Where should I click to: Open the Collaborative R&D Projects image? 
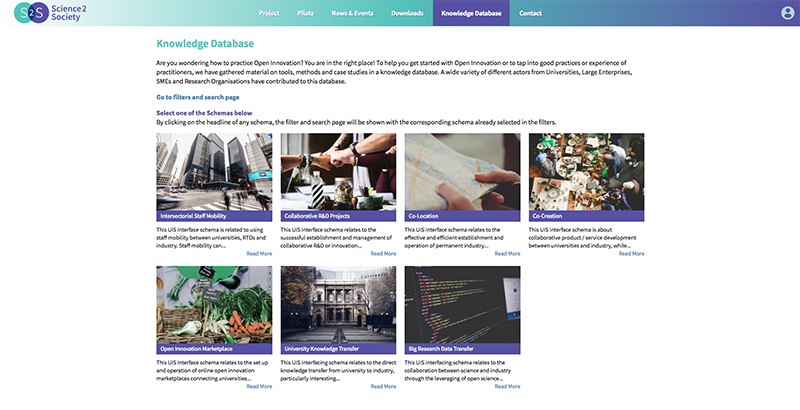(x=338, y=171)
